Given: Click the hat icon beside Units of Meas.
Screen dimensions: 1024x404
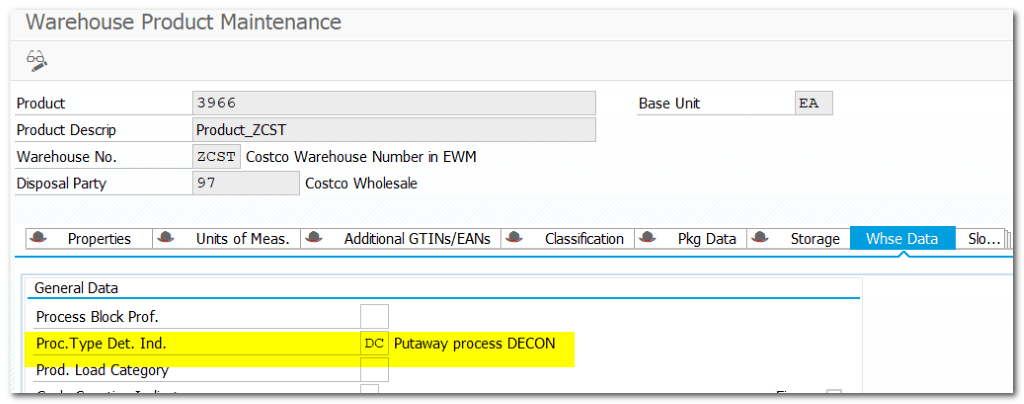Looking at the screenshot, I should (x=167, y=238).
